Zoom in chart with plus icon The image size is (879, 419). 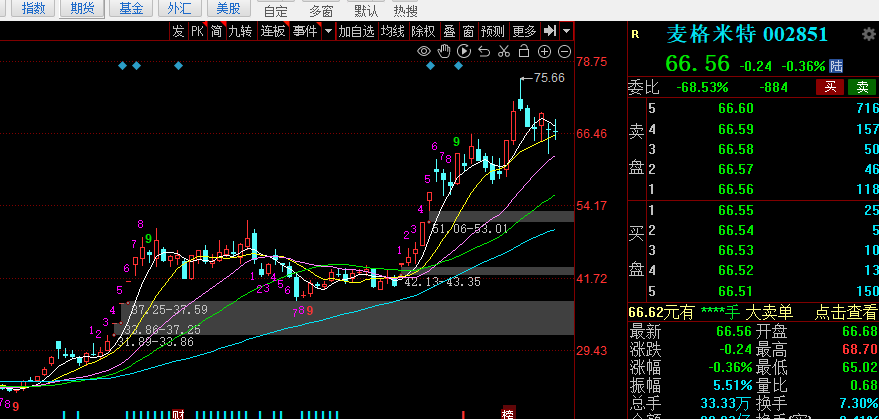(x=544, y=52)
